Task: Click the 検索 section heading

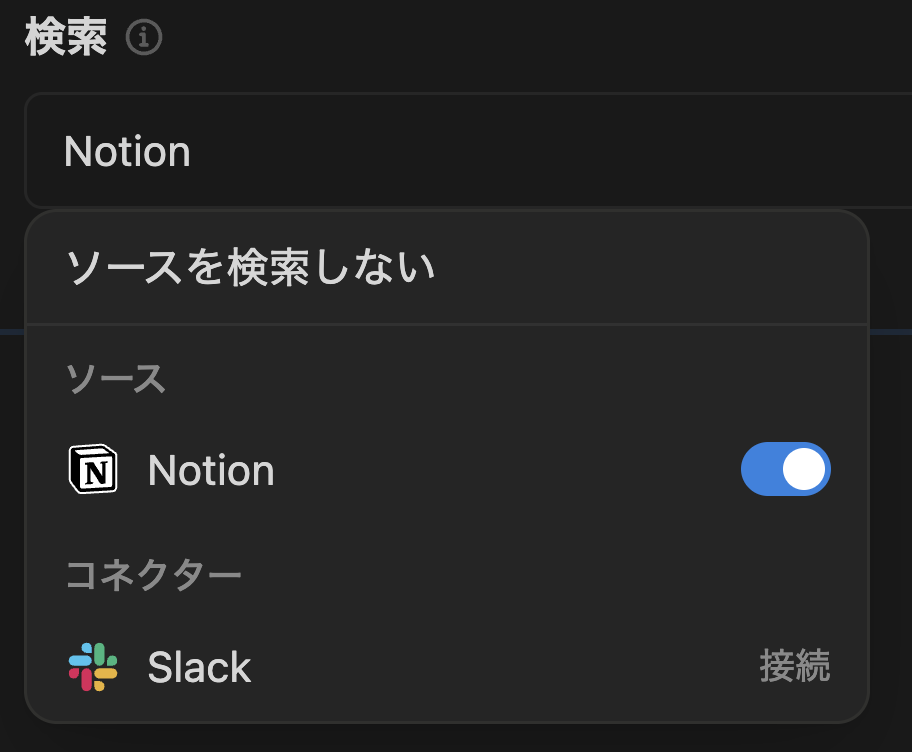Action: coord(66,37)
